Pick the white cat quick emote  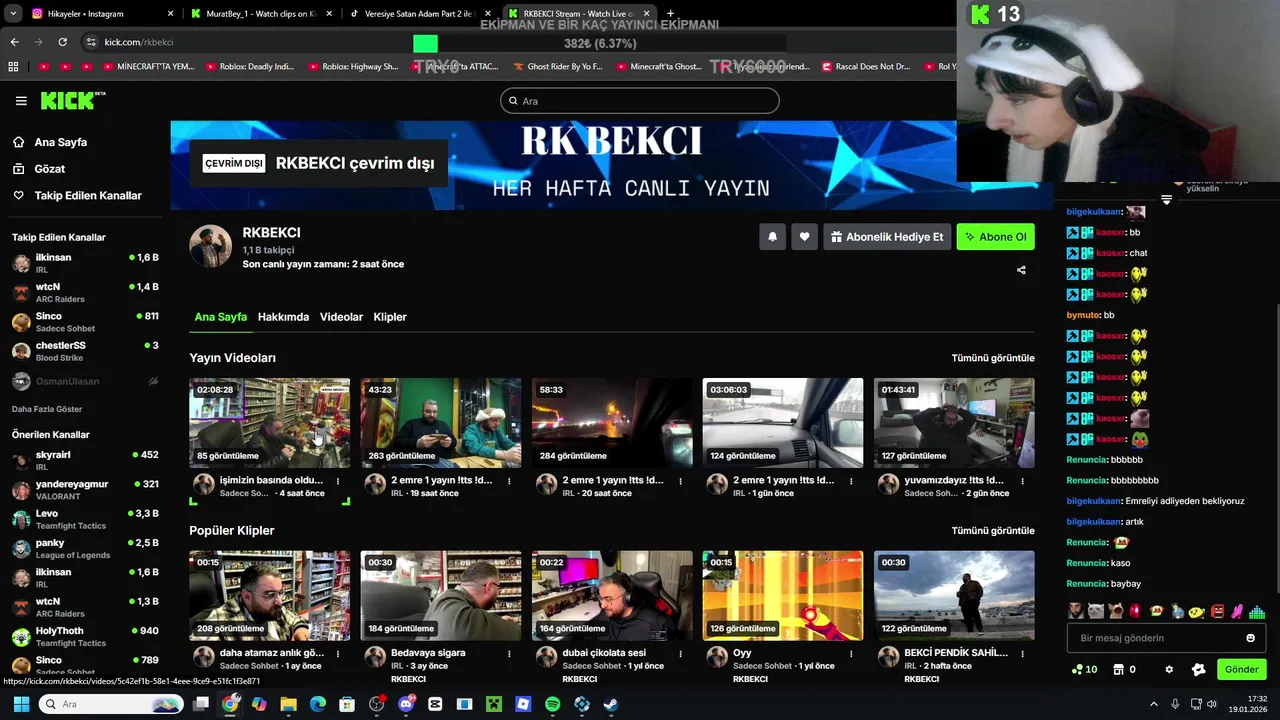[x=1095, y=611]
